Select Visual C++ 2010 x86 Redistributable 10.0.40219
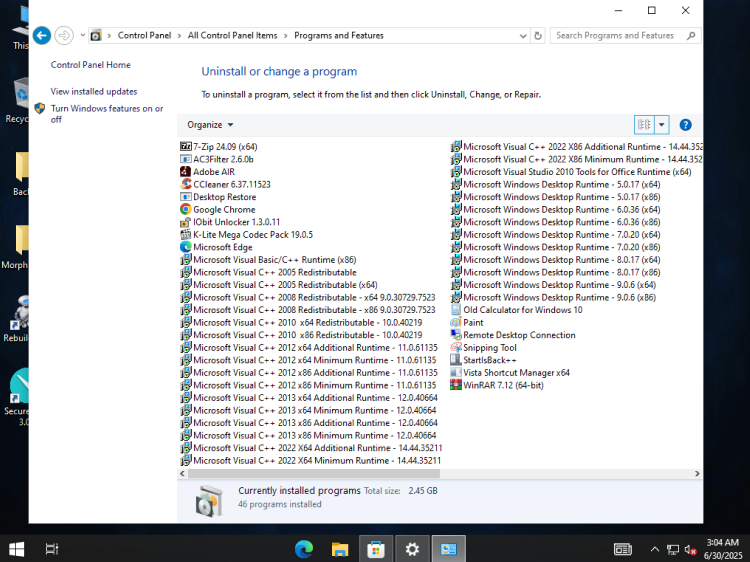Screen dimensions: 750x562 coord(302,335)
